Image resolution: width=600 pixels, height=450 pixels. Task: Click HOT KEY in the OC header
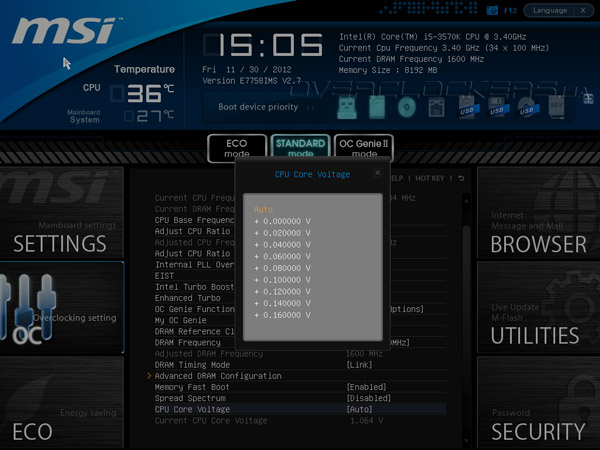[430, 178]
